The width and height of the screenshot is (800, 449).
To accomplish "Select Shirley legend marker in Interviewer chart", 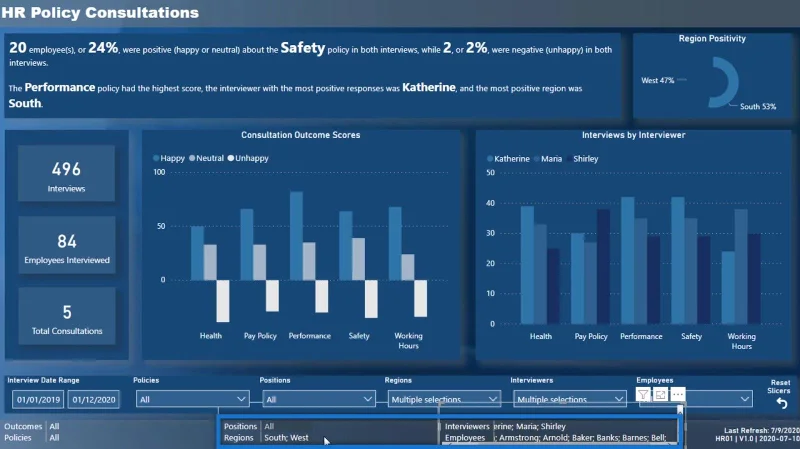I will [569, 159].
